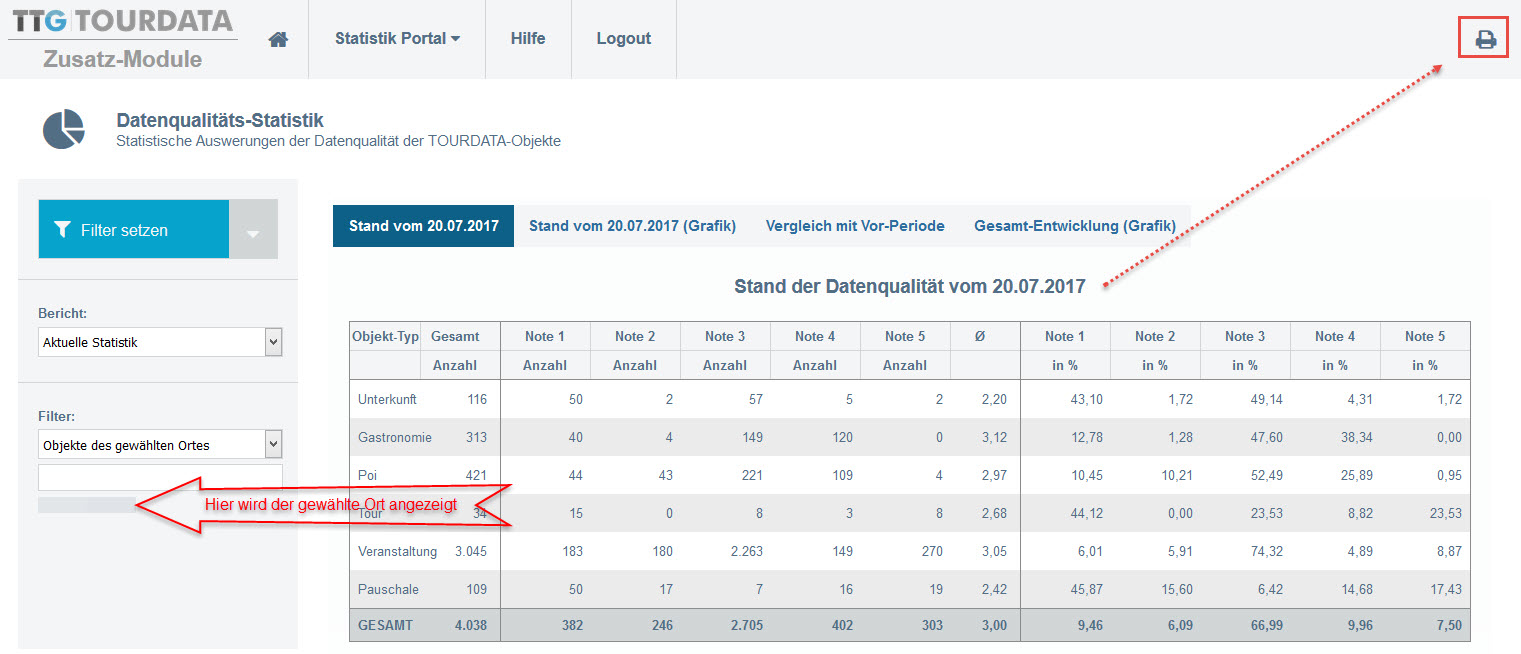Image resolution: width=1521 pixels, height=654 pixels.
Task: Click GESAMT total value 4.038
Action: [471, 626]
